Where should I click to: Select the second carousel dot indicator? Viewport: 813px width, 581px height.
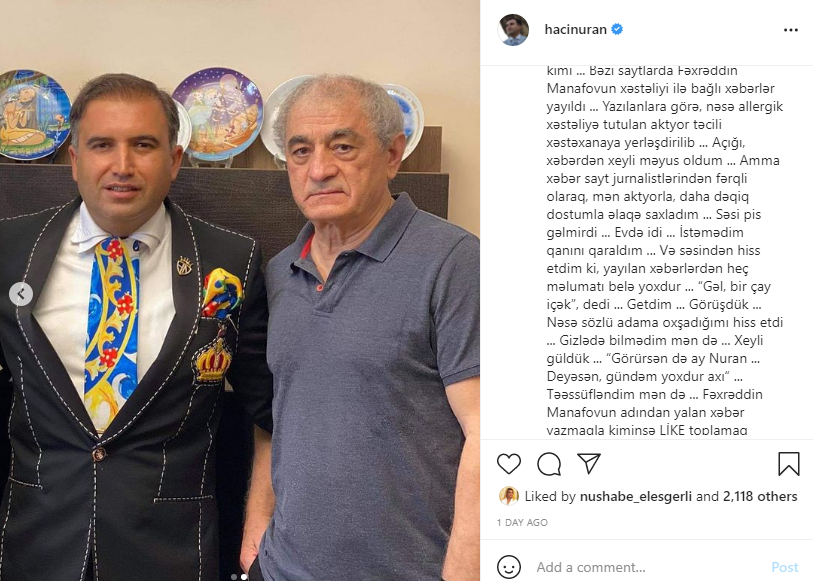(x=244, y=576)
